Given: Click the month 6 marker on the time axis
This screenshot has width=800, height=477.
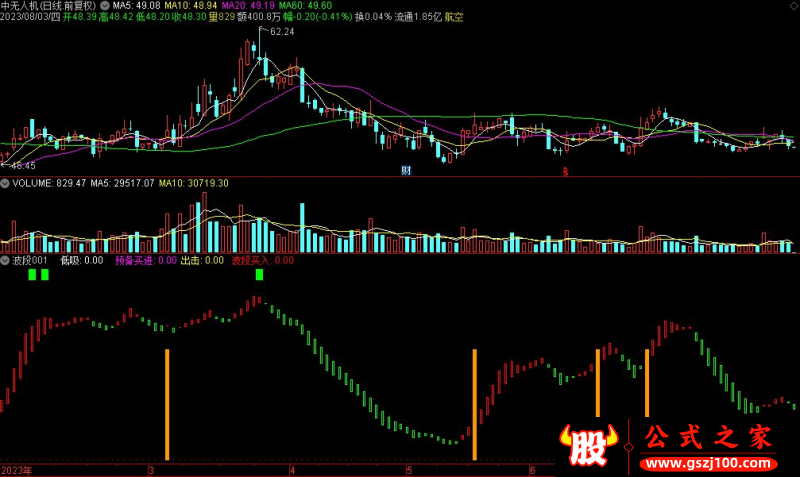Looking at the screenshot, I should click(532, 470).
